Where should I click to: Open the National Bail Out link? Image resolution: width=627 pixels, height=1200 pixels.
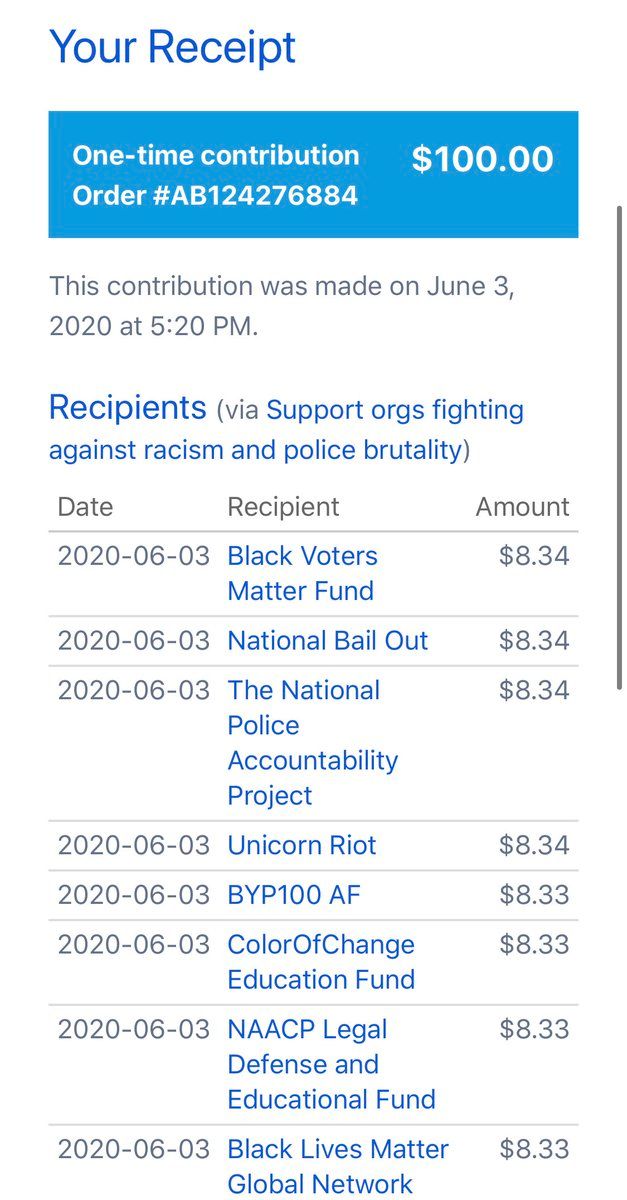327,641
